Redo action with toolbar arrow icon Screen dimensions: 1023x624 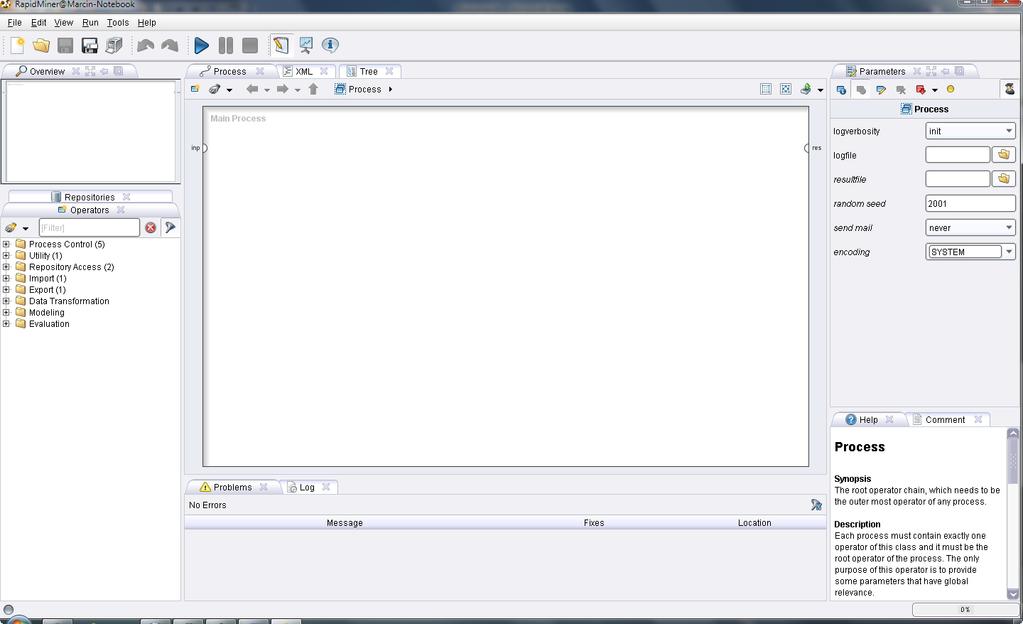point(170,45)
